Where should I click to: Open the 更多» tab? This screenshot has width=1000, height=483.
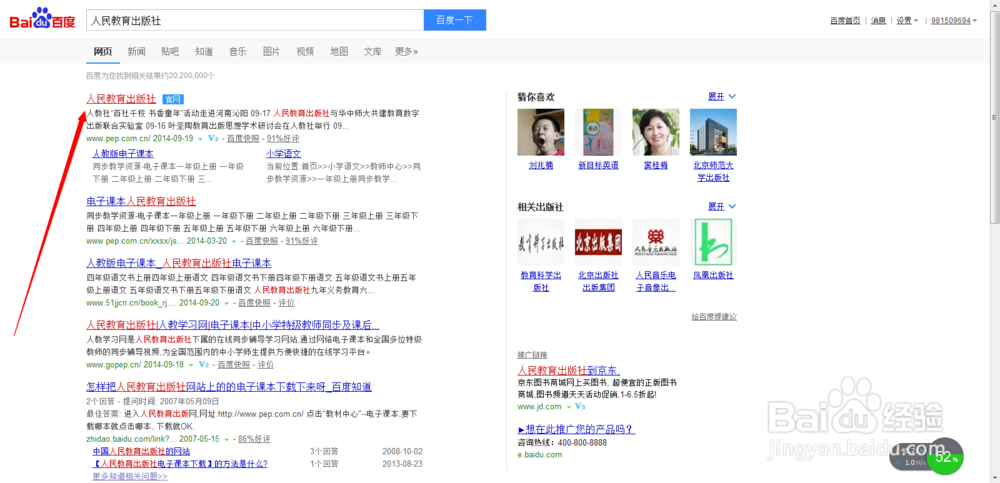[407, 52]
